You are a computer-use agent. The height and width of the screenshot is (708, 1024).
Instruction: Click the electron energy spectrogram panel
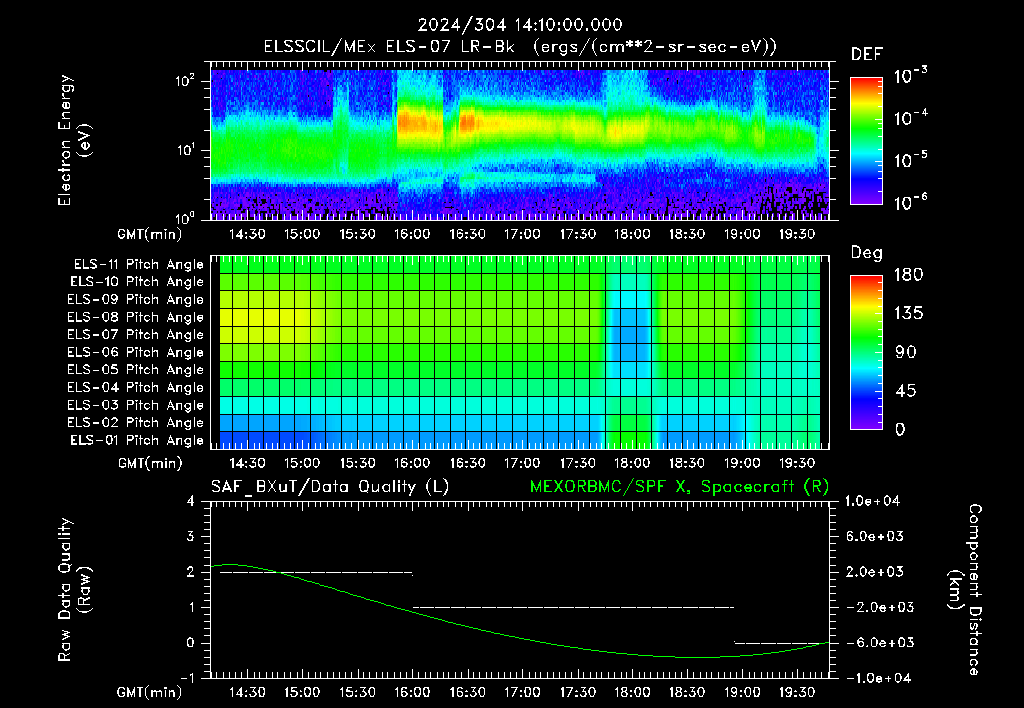pos(520,140)
